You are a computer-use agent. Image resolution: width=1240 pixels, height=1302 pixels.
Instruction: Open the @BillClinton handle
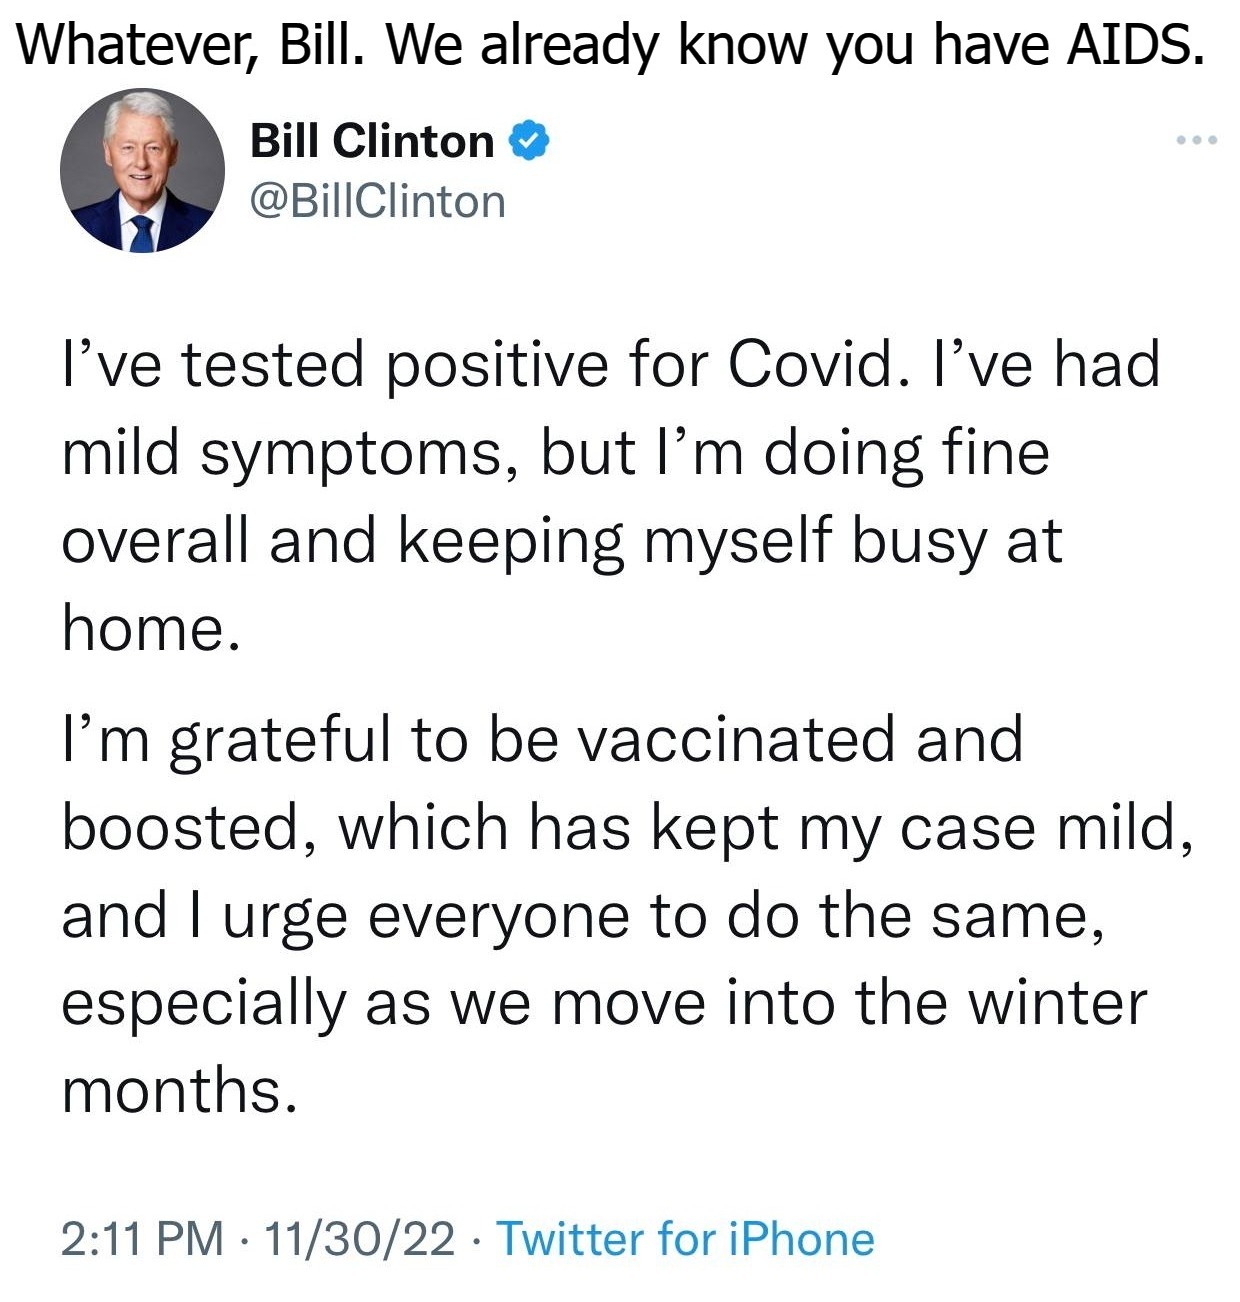tap(377, 200)
